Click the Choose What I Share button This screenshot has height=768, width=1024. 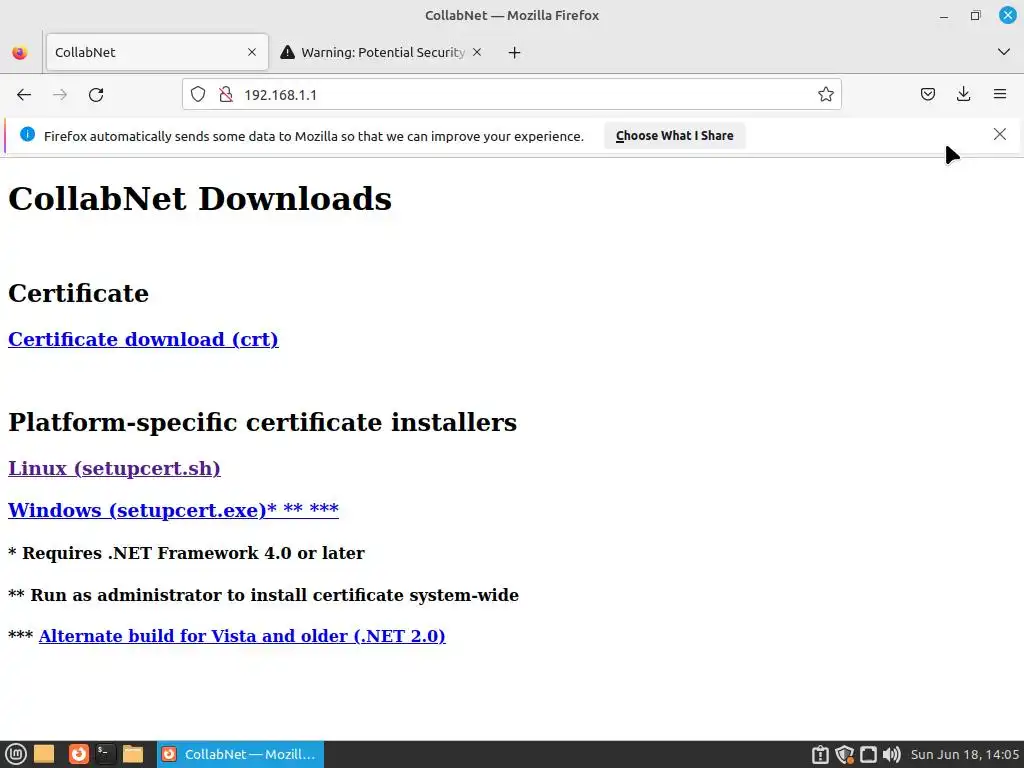pyautogui.click(x=675, y=136)
